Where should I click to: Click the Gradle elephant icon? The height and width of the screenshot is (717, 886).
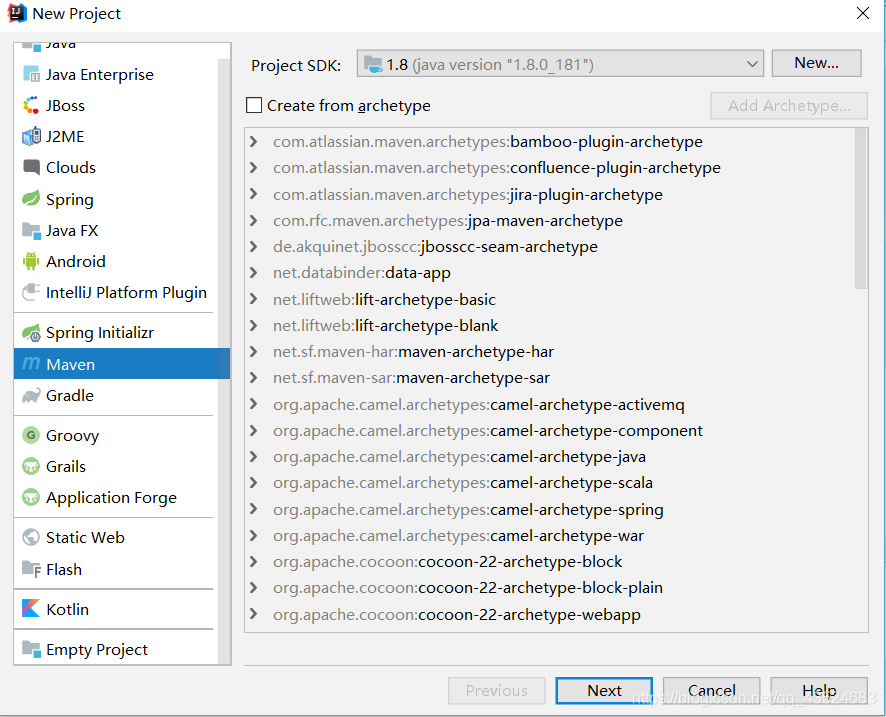(31, 396)
